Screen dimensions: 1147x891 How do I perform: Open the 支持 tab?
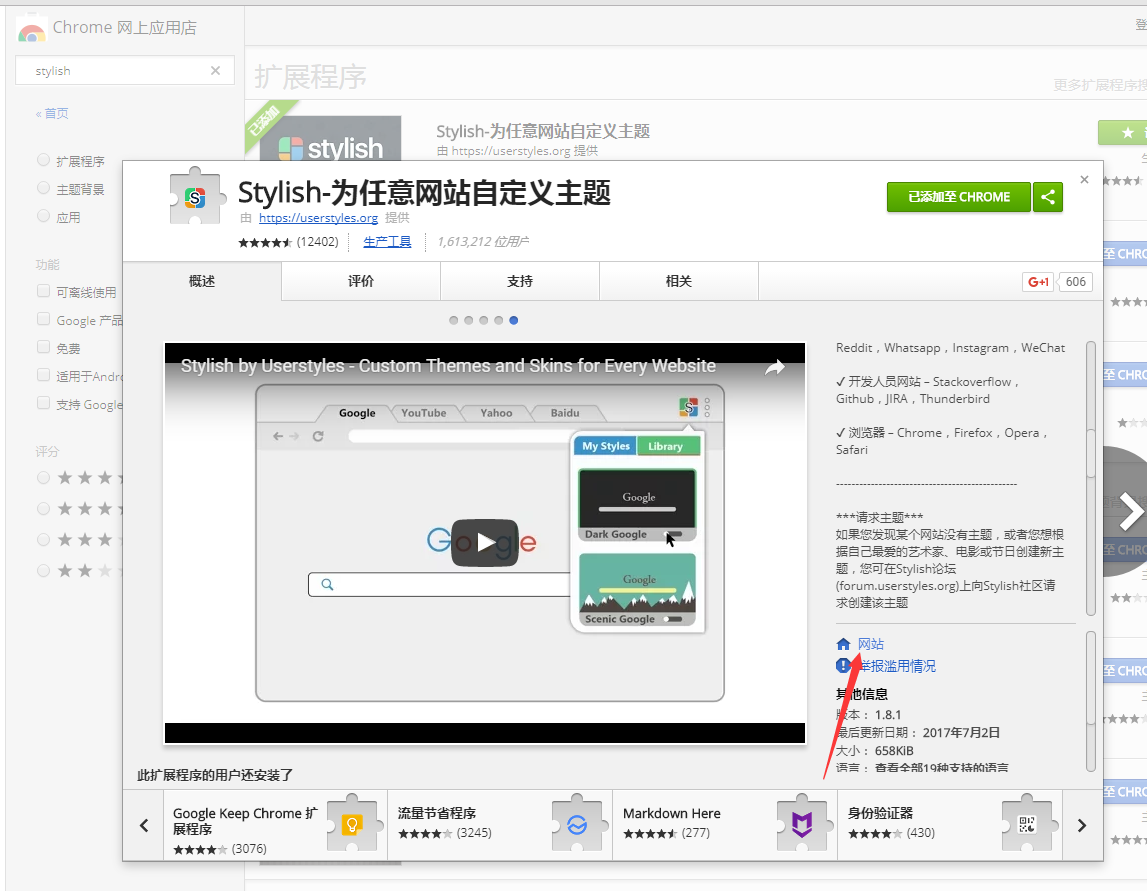(x=520, y=281)
